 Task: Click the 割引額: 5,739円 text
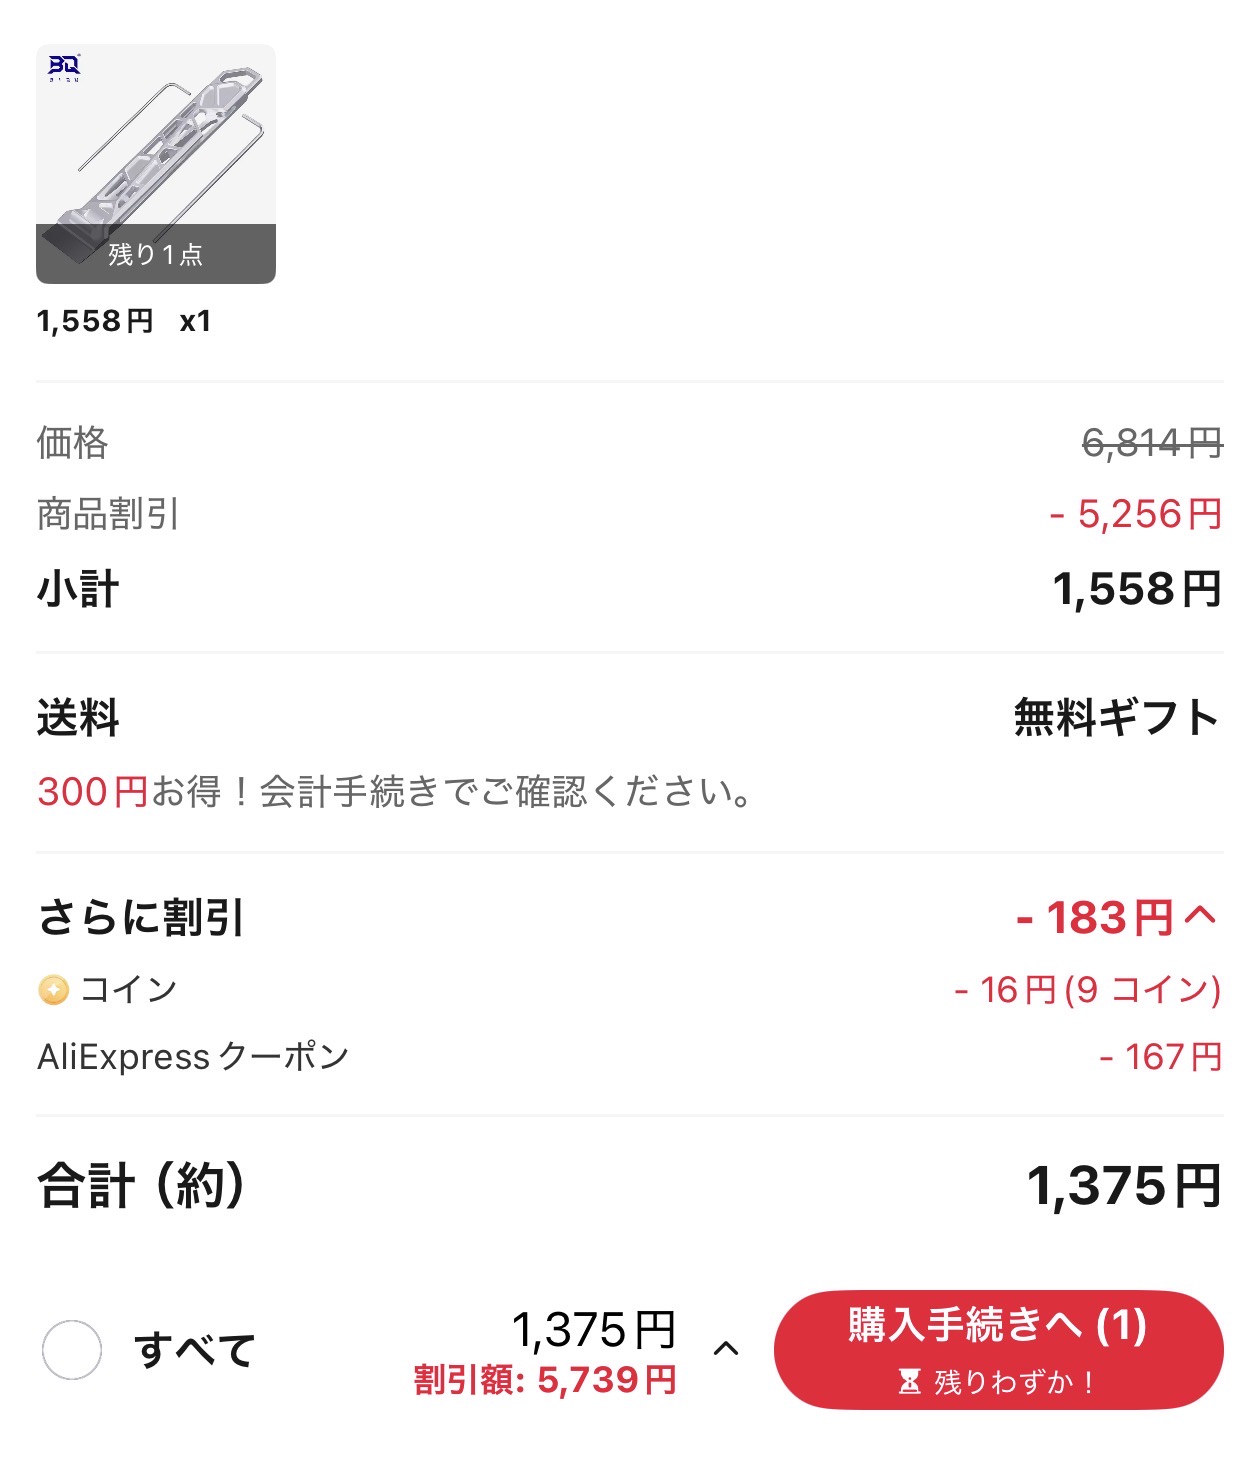click(x=546, y=1381)
